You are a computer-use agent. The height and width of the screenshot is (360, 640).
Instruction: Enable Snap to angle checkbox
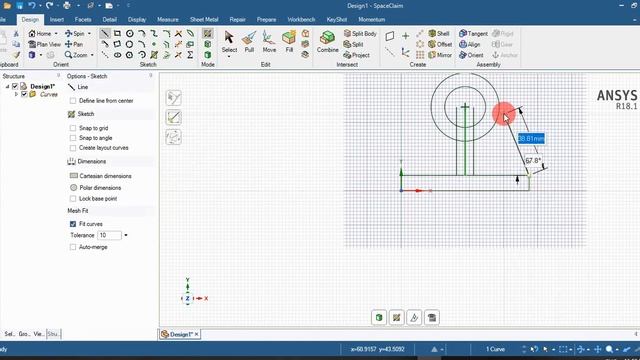[x=73, y=138]
